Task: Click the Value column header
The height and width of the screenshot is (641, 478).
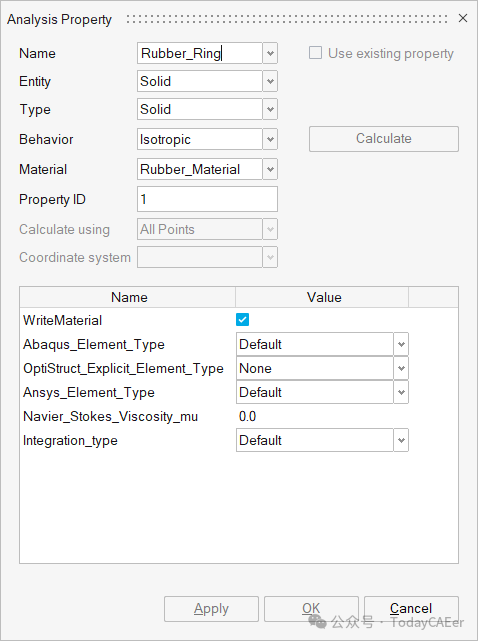Action: pyautogui.click(x=322, y=297)
